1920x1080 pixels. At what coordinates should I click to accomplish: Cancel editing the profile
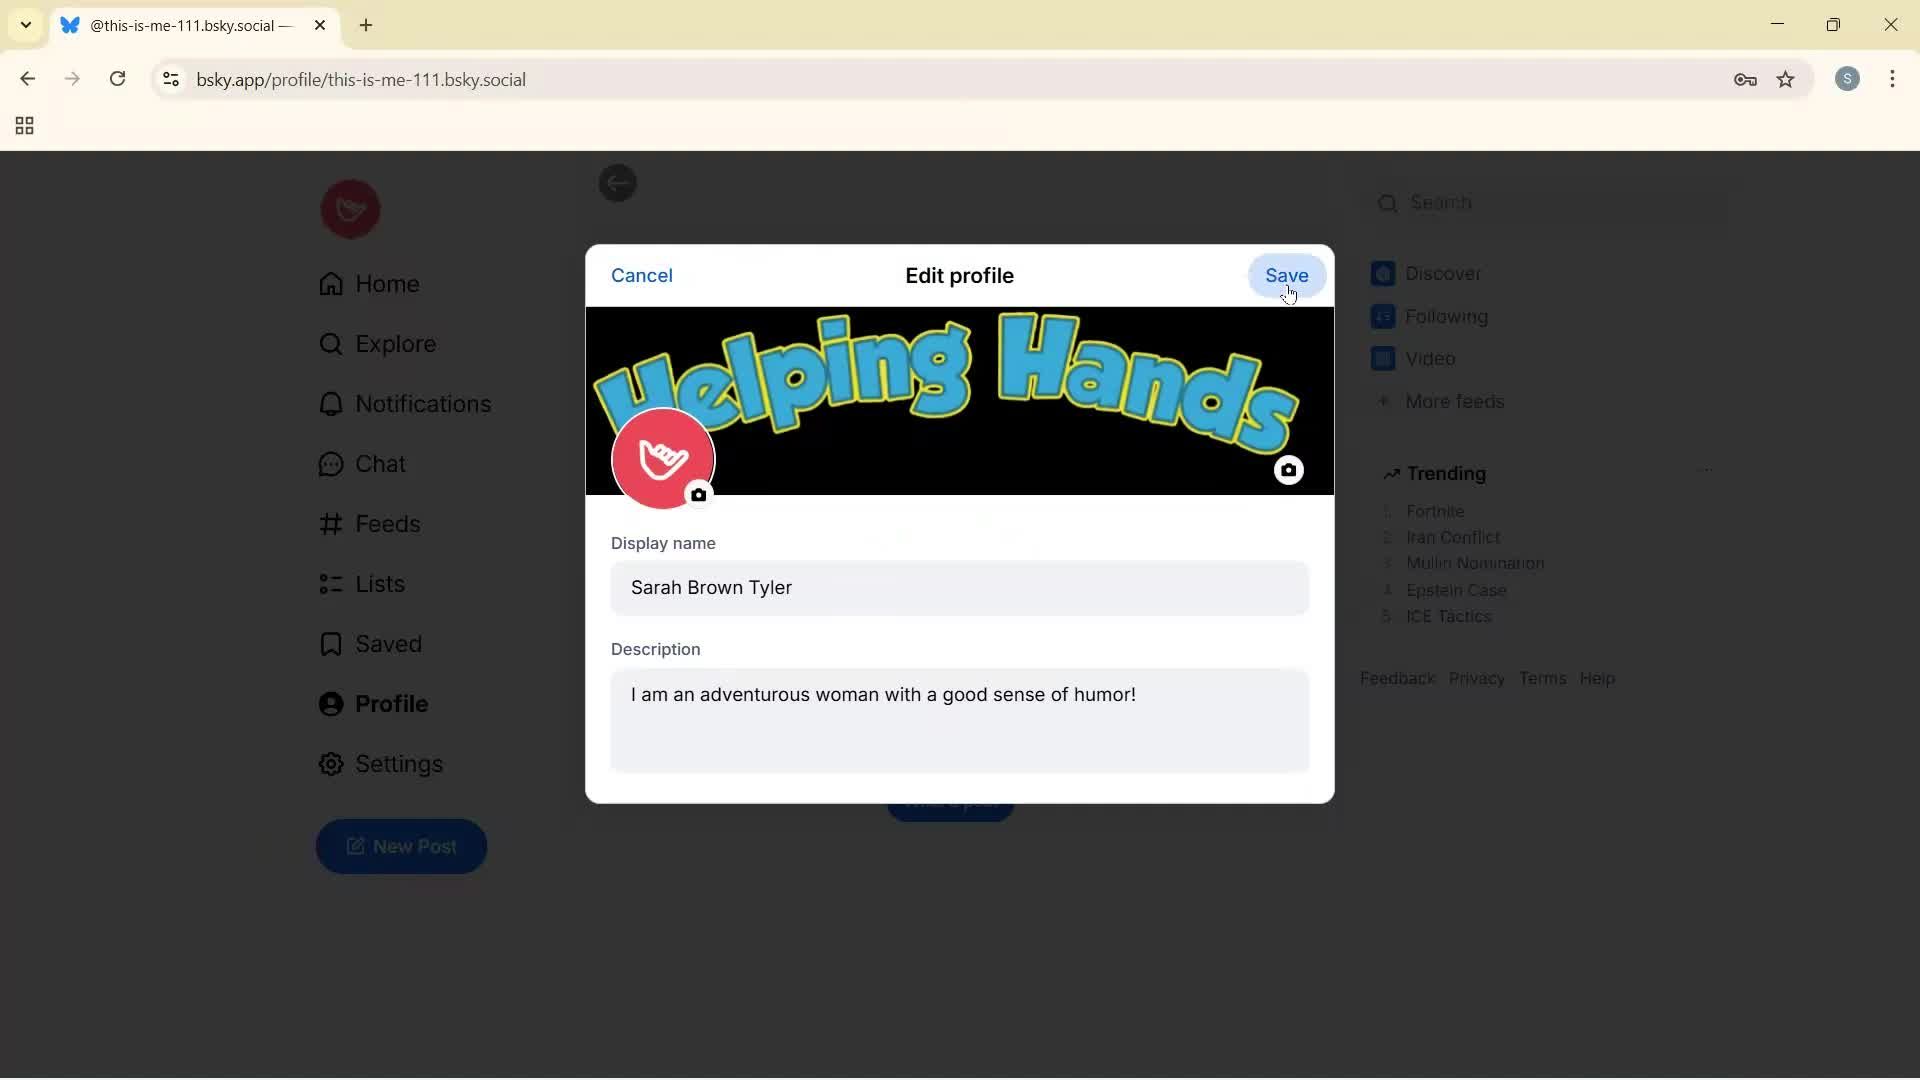click(x=641, y=275)
